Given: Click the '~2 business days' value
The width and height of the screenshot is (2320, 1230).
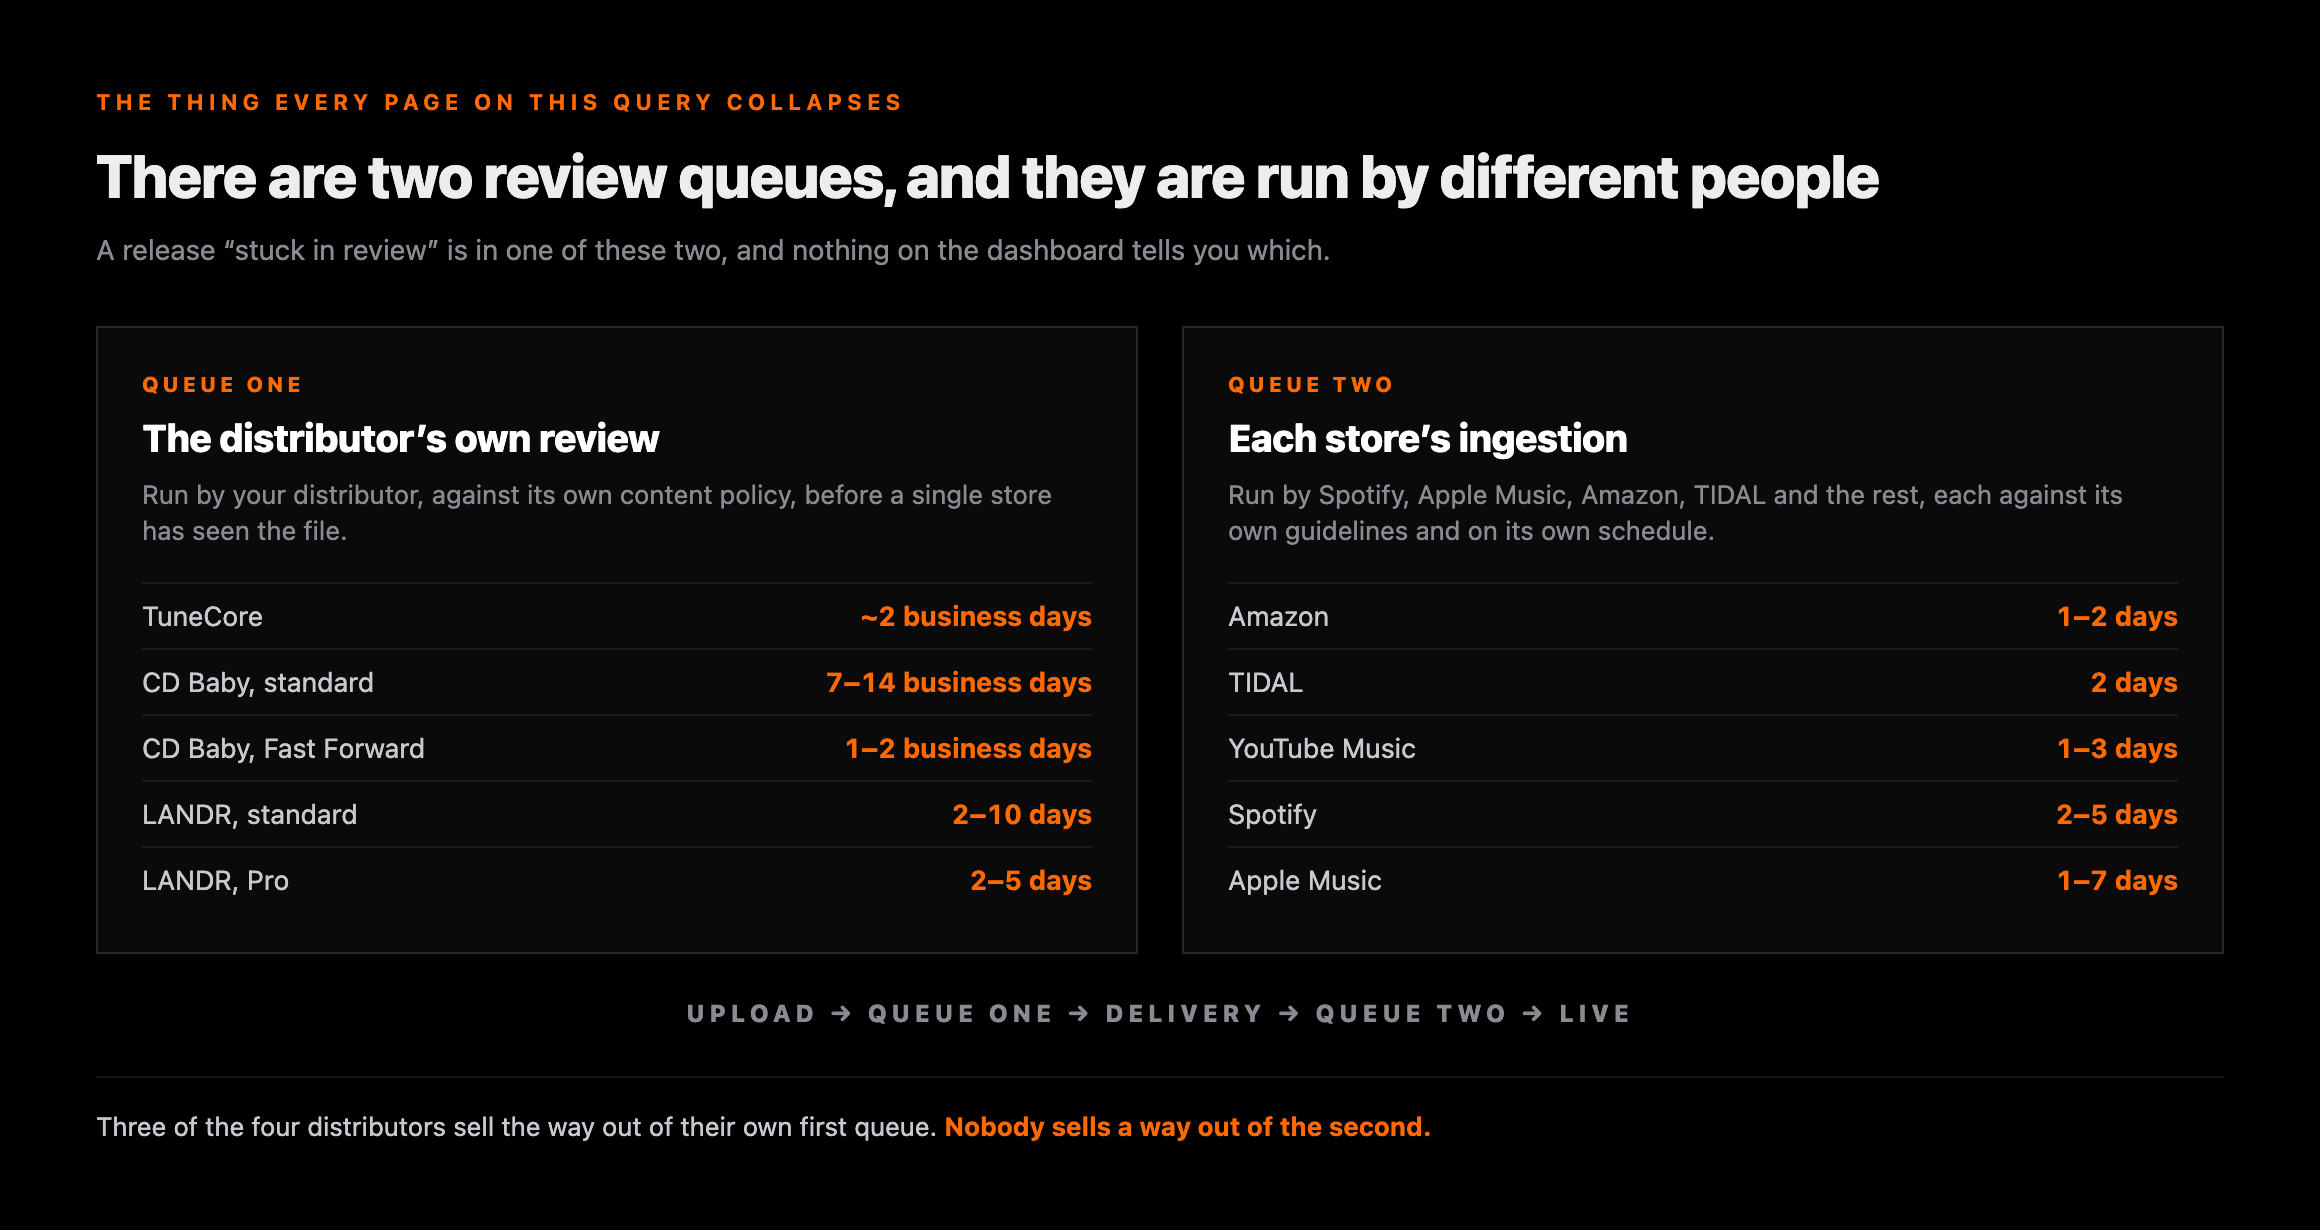Looking at the screenshot, I should pyautogui.click(x=976, y=616).
